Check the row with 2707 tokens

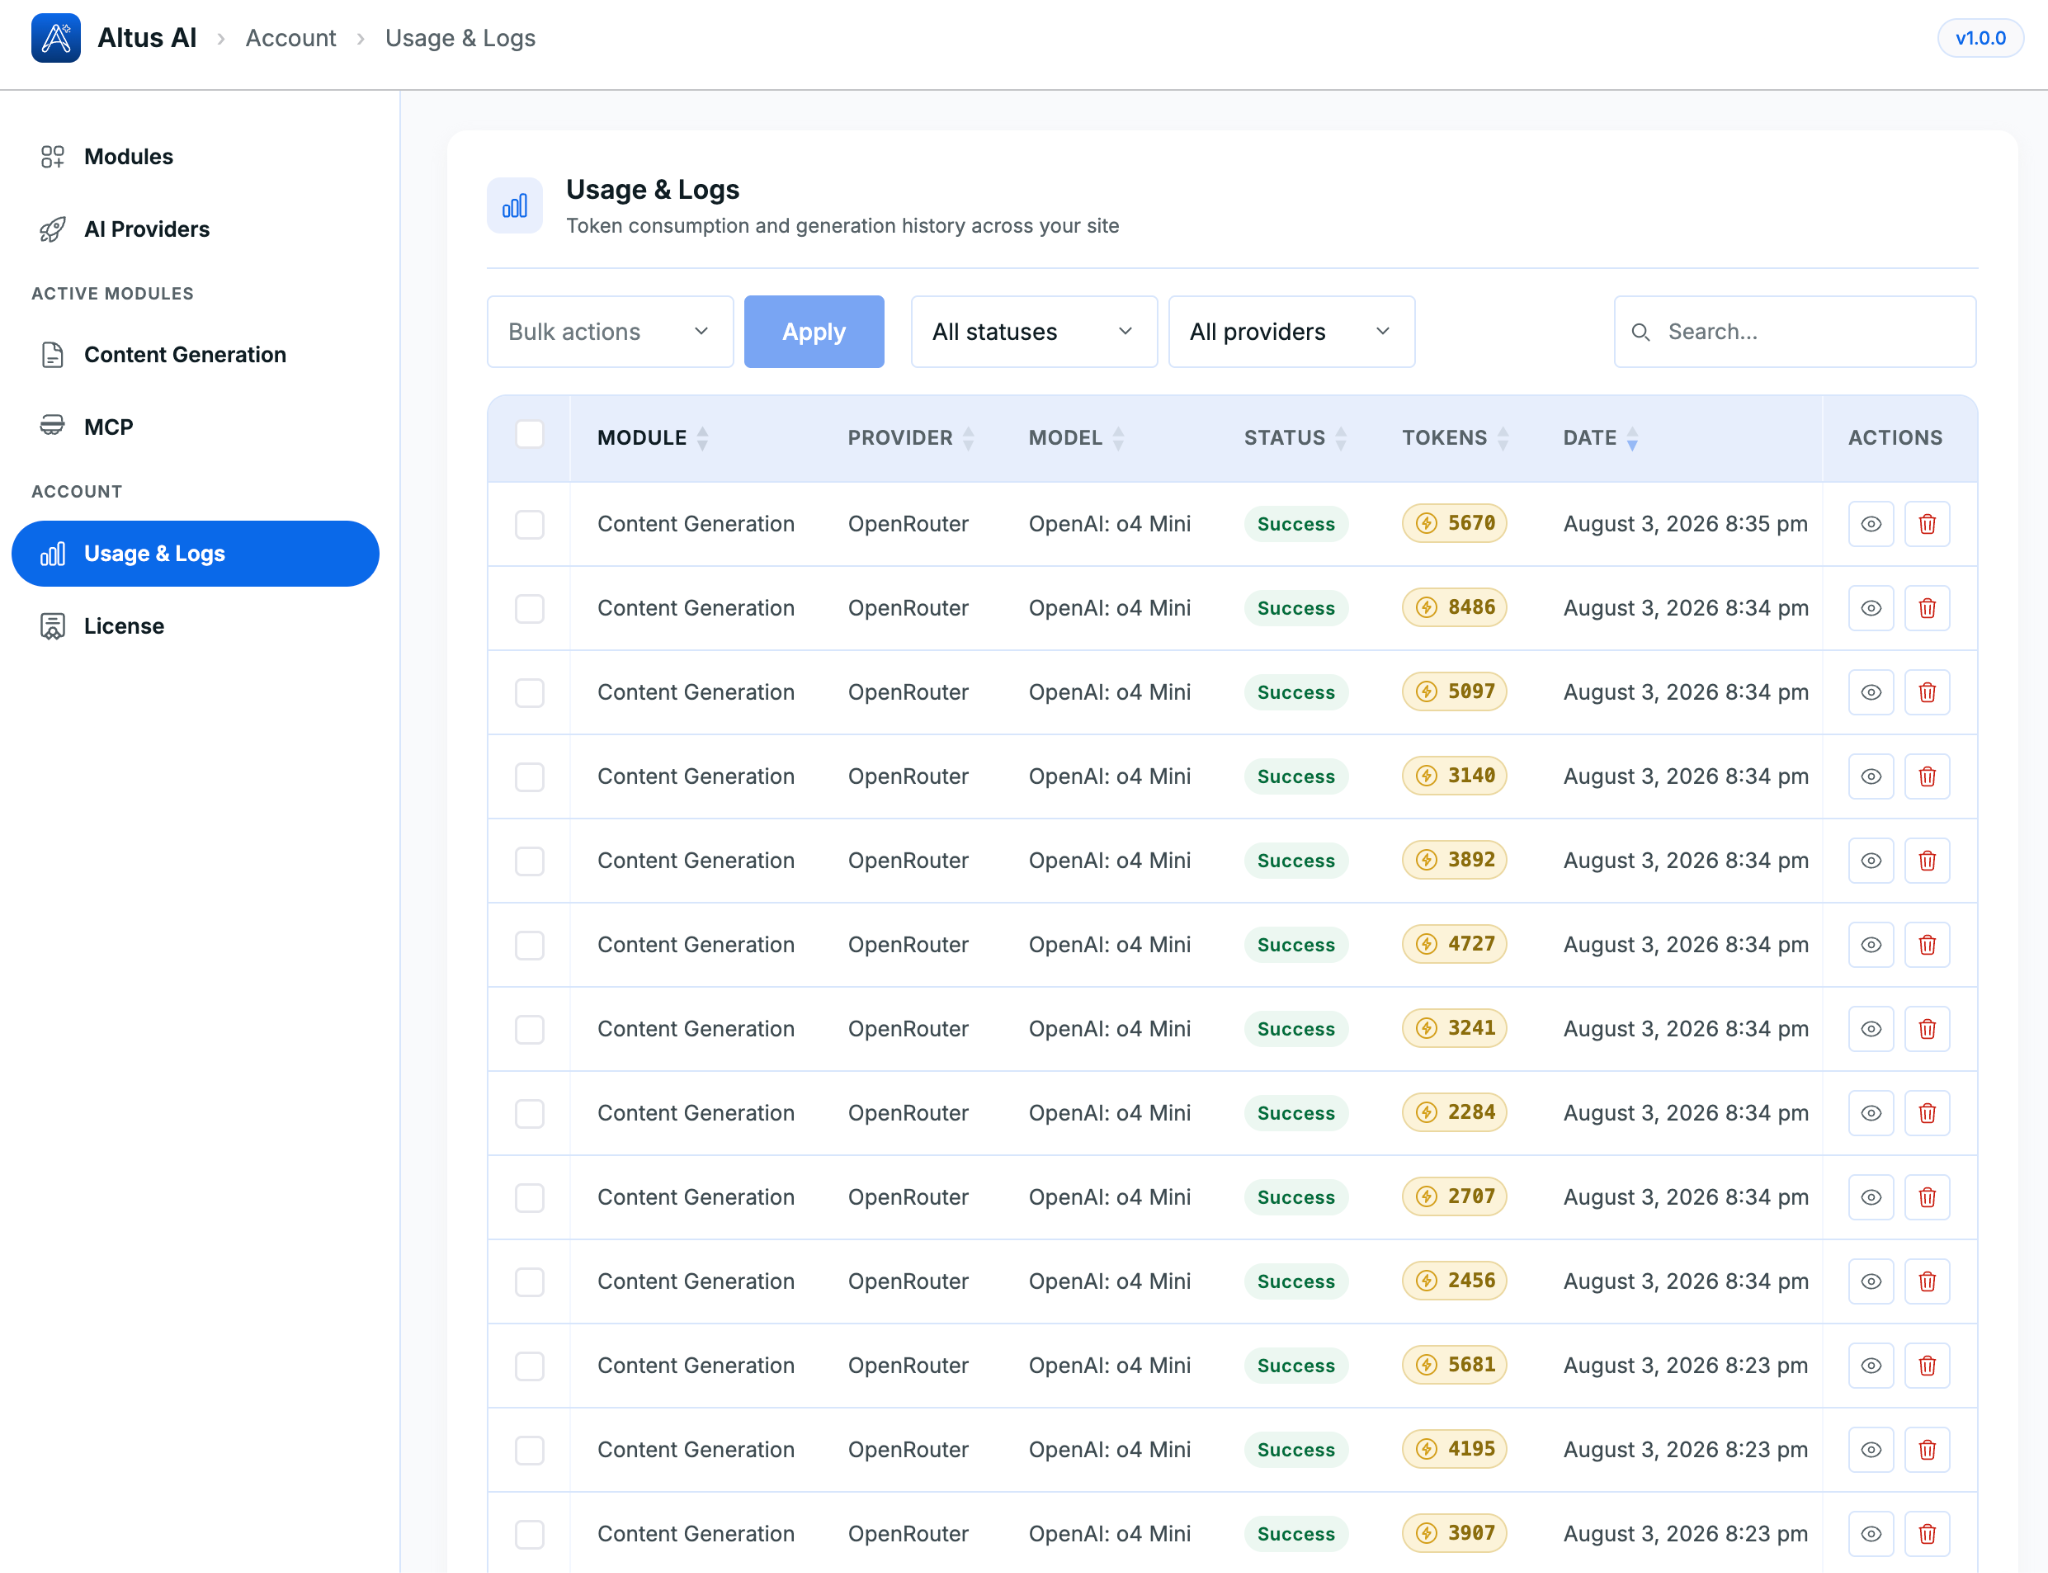coord(529,1198)
